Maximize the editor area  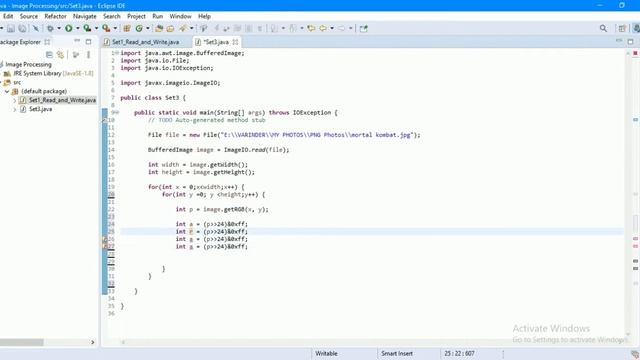(631, 41)
